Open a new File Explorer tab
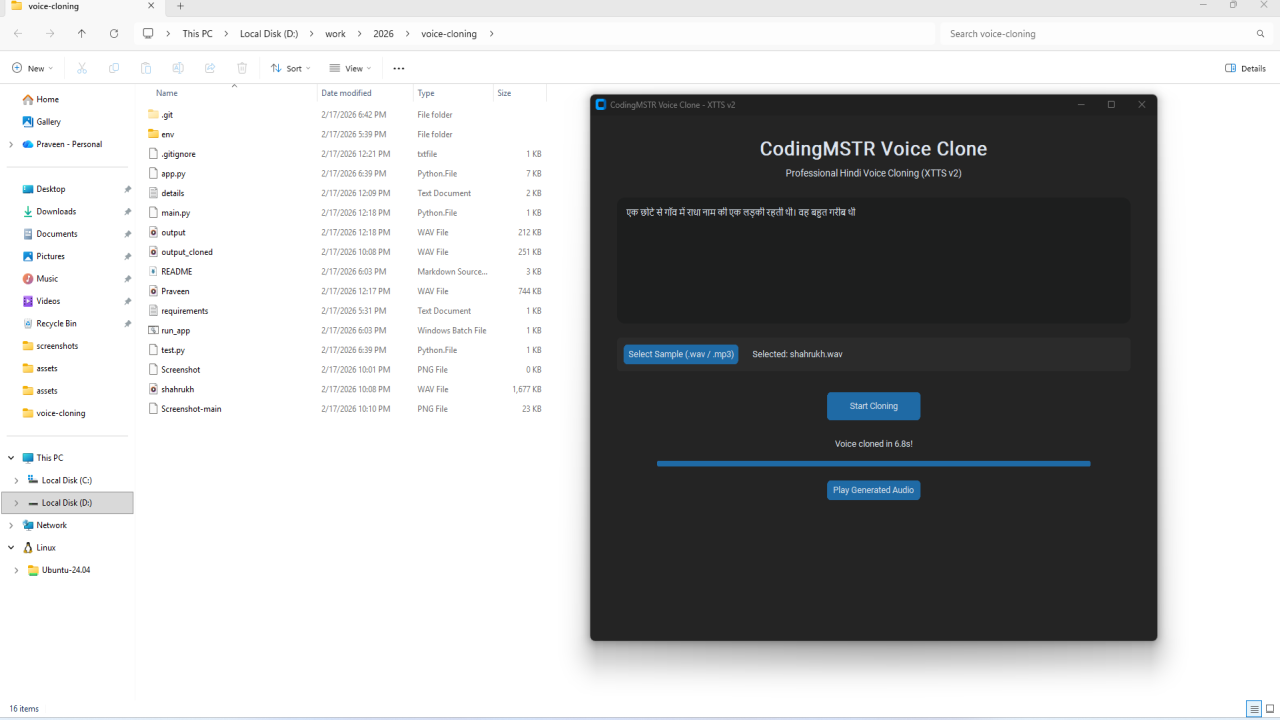Image resolution: width=1280 pixels, height=720 pixels. click(x=180, y=6)
